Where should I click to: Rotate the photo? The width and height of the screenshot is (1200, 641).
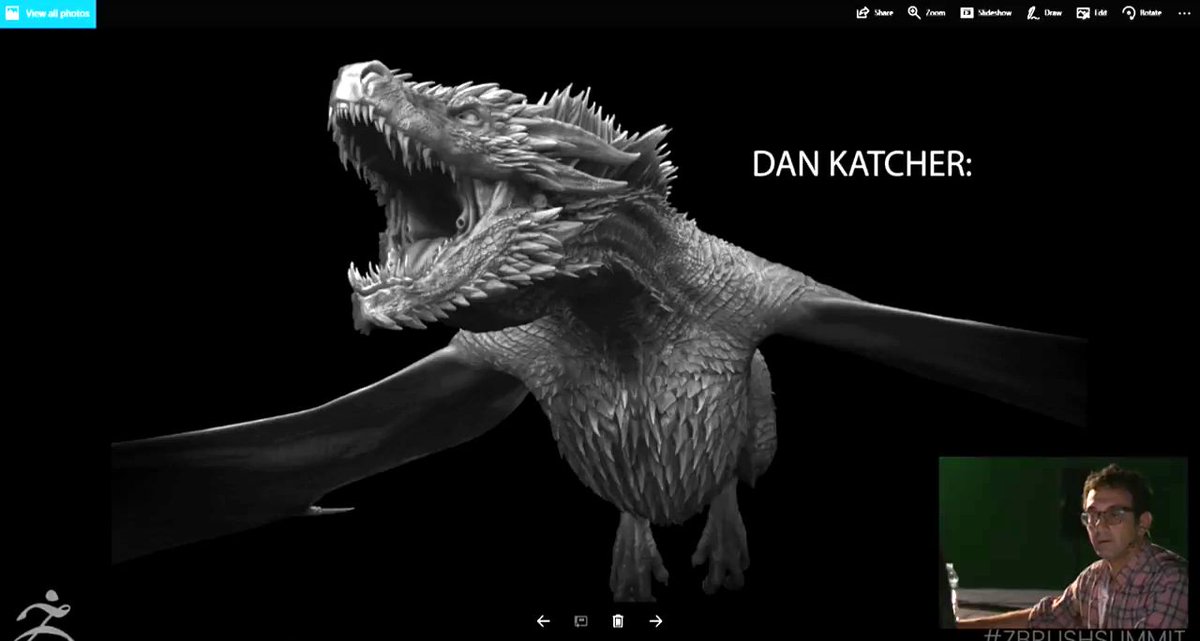[1142, 13]
